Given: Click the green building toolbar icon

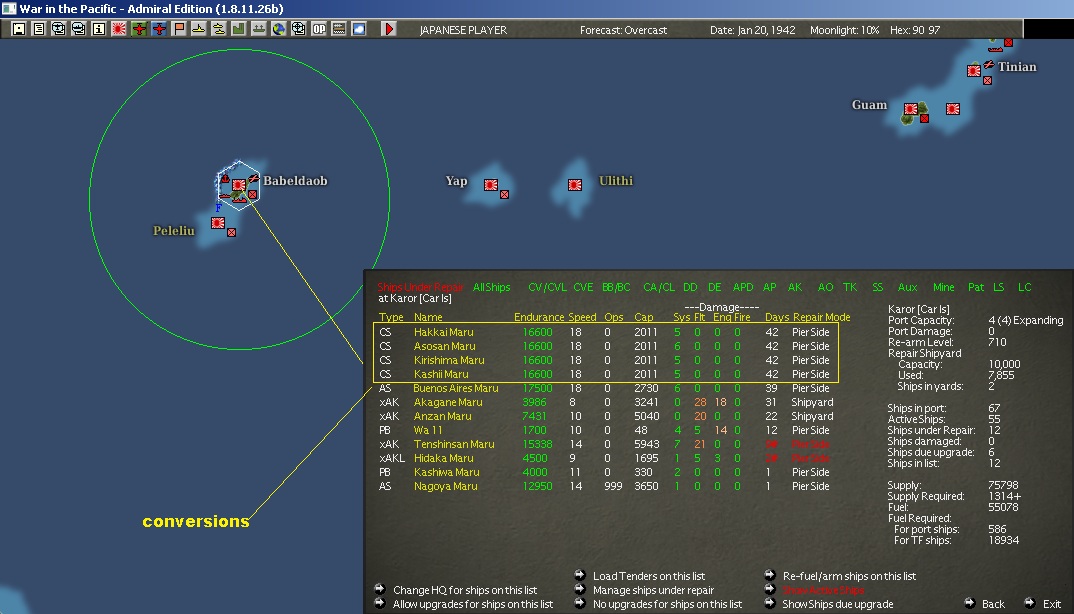Looking at the screenshot, I should click(x=238, y=29).
